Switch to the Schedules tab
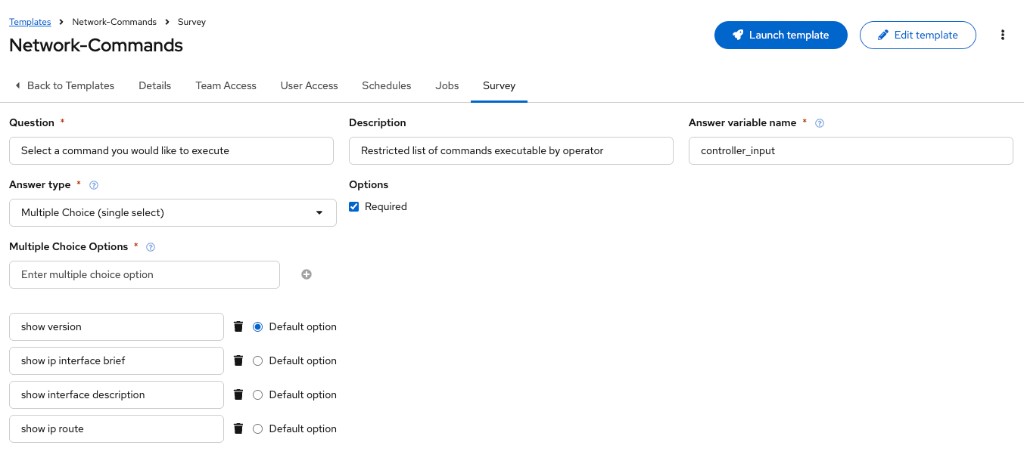1024x467 pixels. (x=387, y=86)
